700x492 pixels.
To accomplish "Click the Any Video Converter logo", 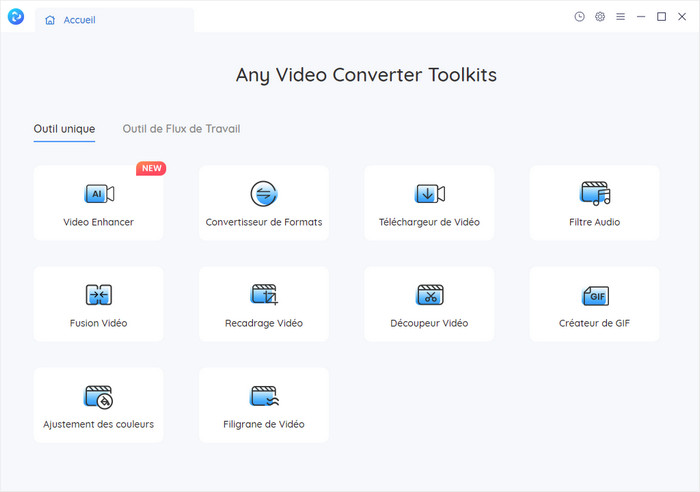I will (16, 17).
